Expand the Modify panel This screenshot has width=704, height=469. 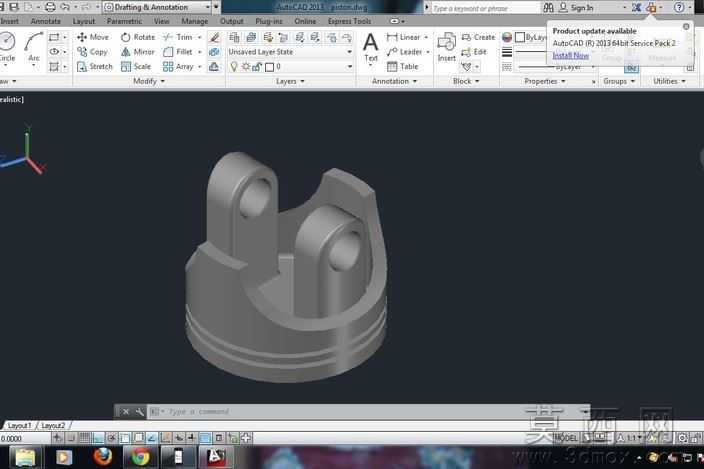(149, 81)
